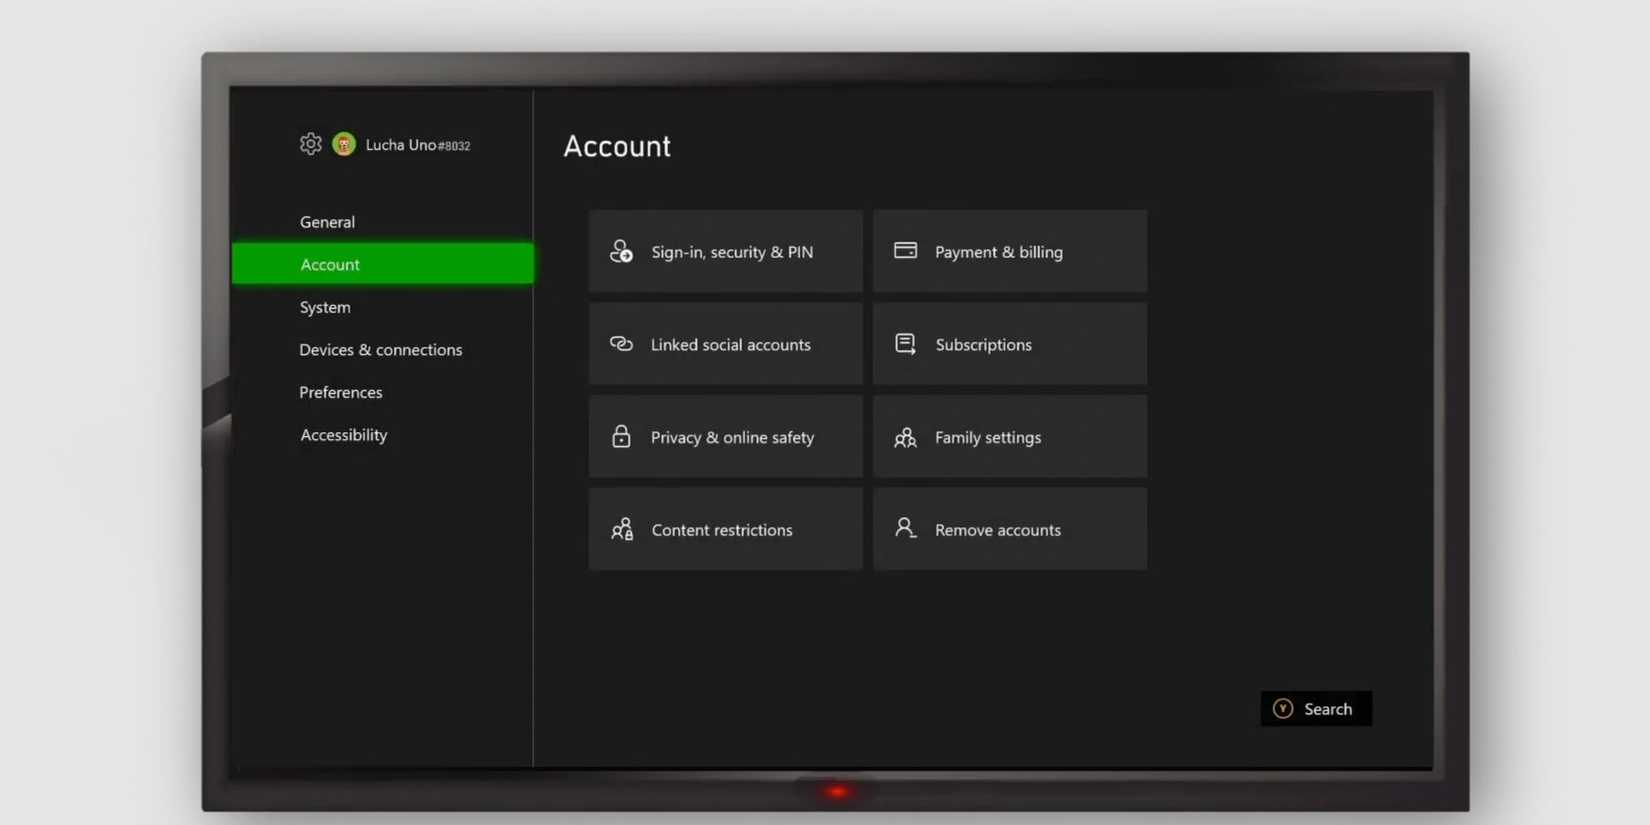Click the Remove accounts person icon
This screenshot has height=825, width=1650.
click(x=905, y=528)
